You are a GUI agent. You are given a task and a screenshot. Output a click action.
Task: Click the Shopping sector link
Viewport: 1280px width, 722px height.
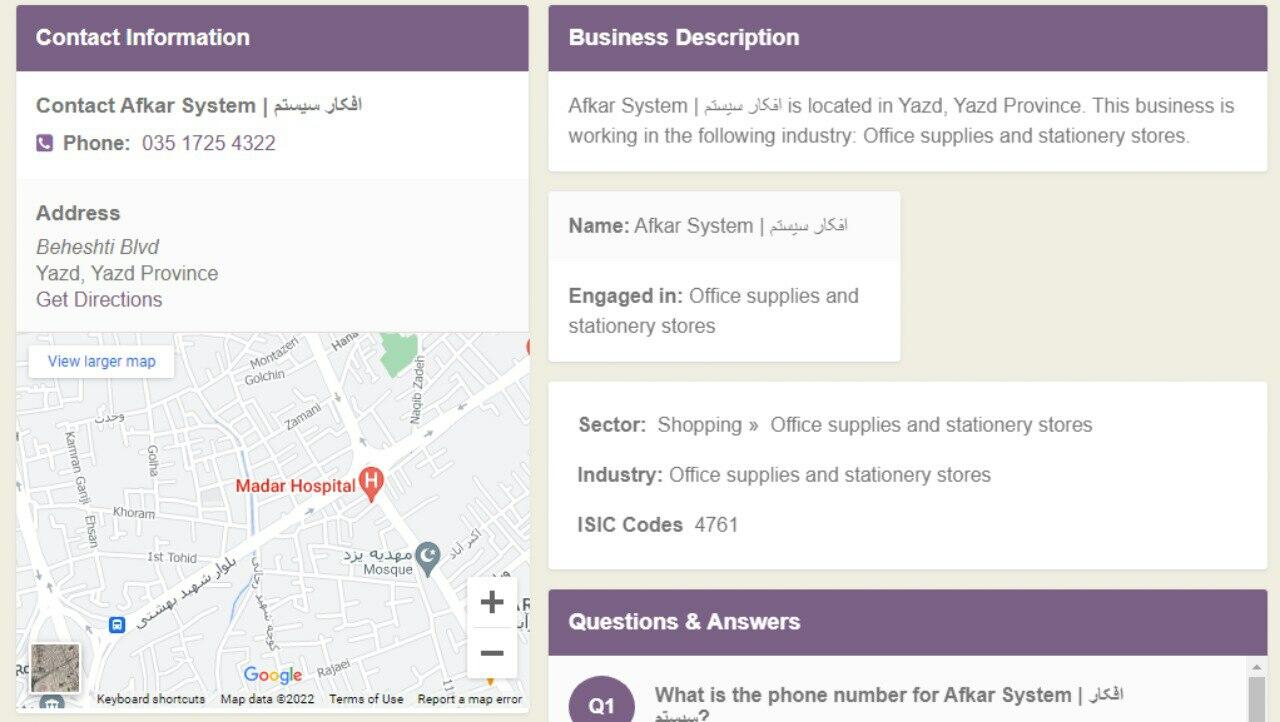(x=699, y=425)
